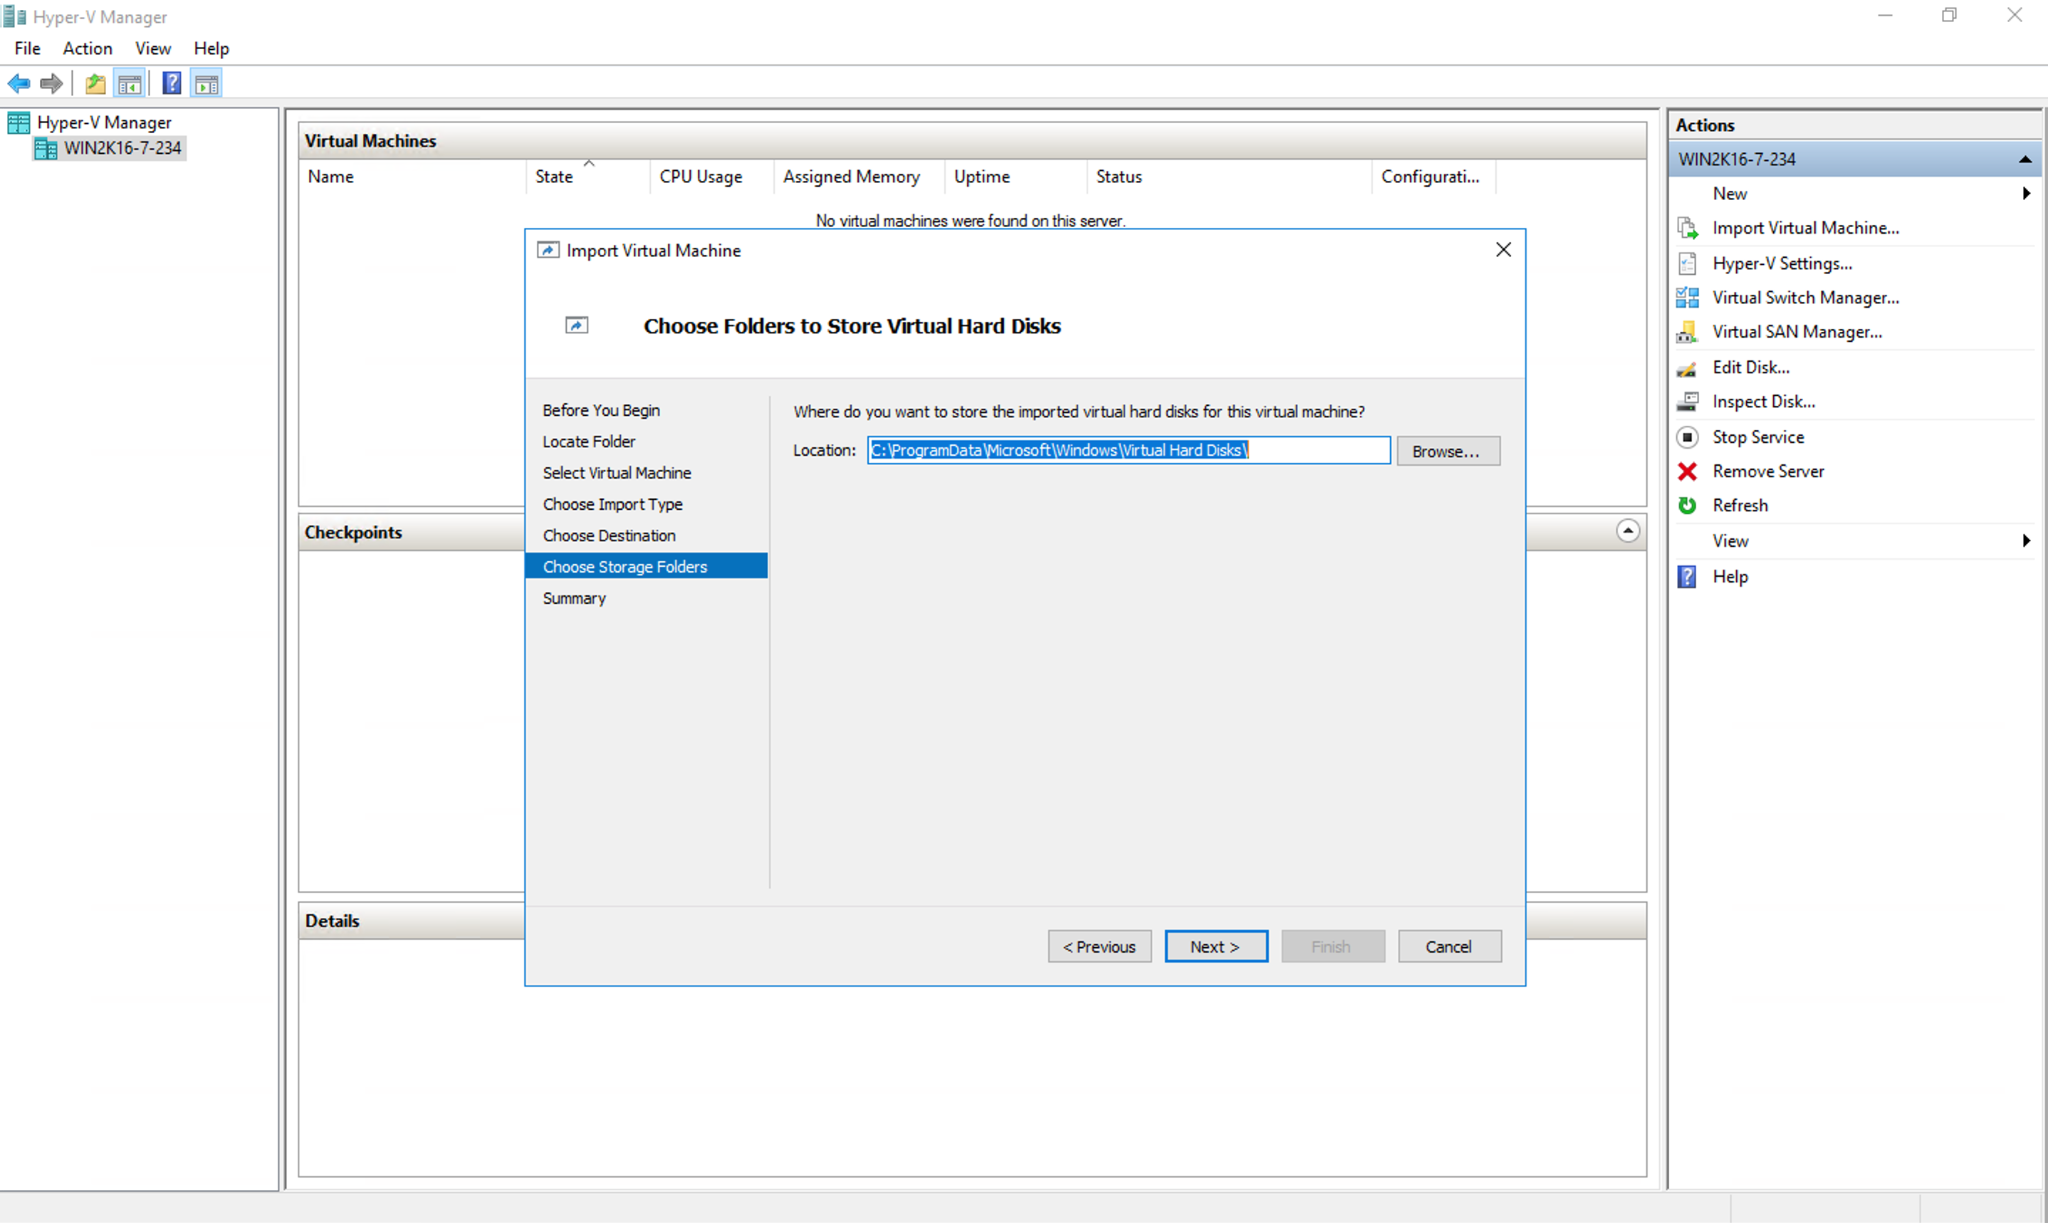This screenshot has width=2048, height=1223.
Task: Go to the Locate Folder step
Action: 589,441
